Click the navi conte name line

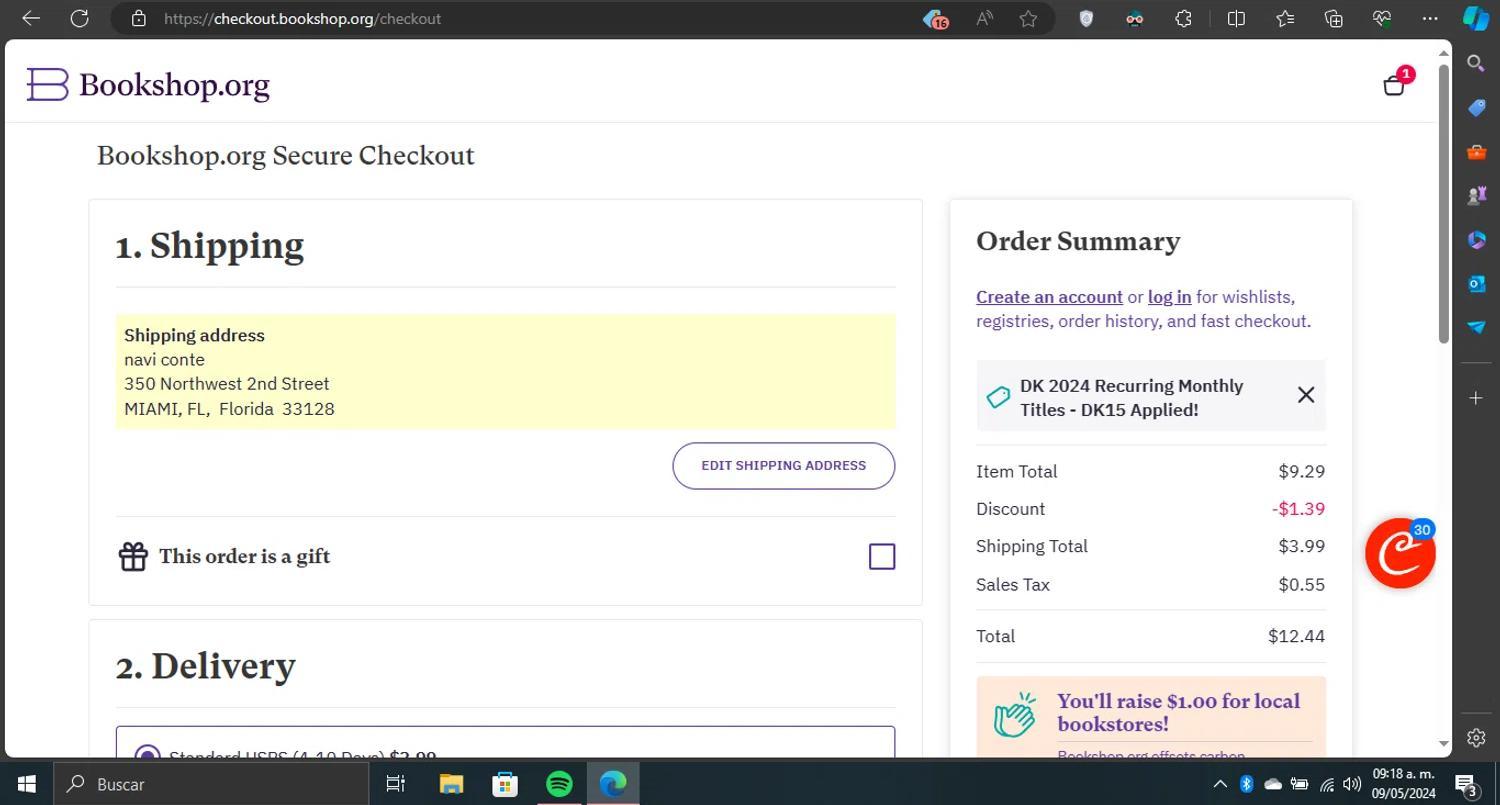point(164,360)
